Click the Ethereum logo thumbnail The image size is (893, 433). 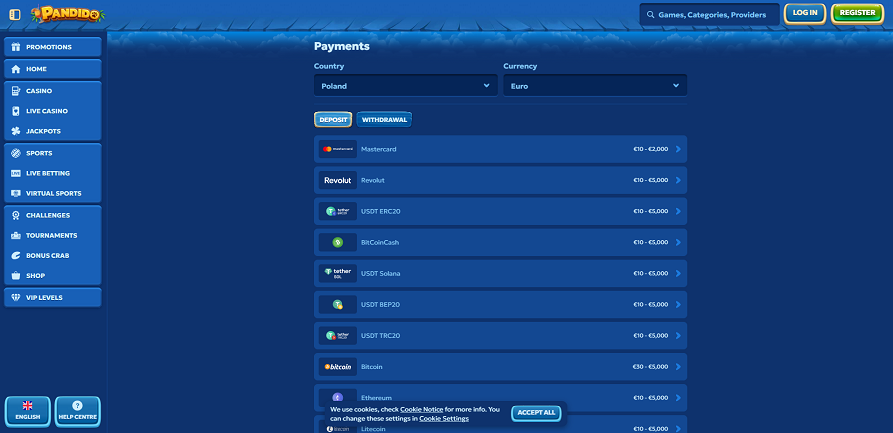click(x=338, y=397)
